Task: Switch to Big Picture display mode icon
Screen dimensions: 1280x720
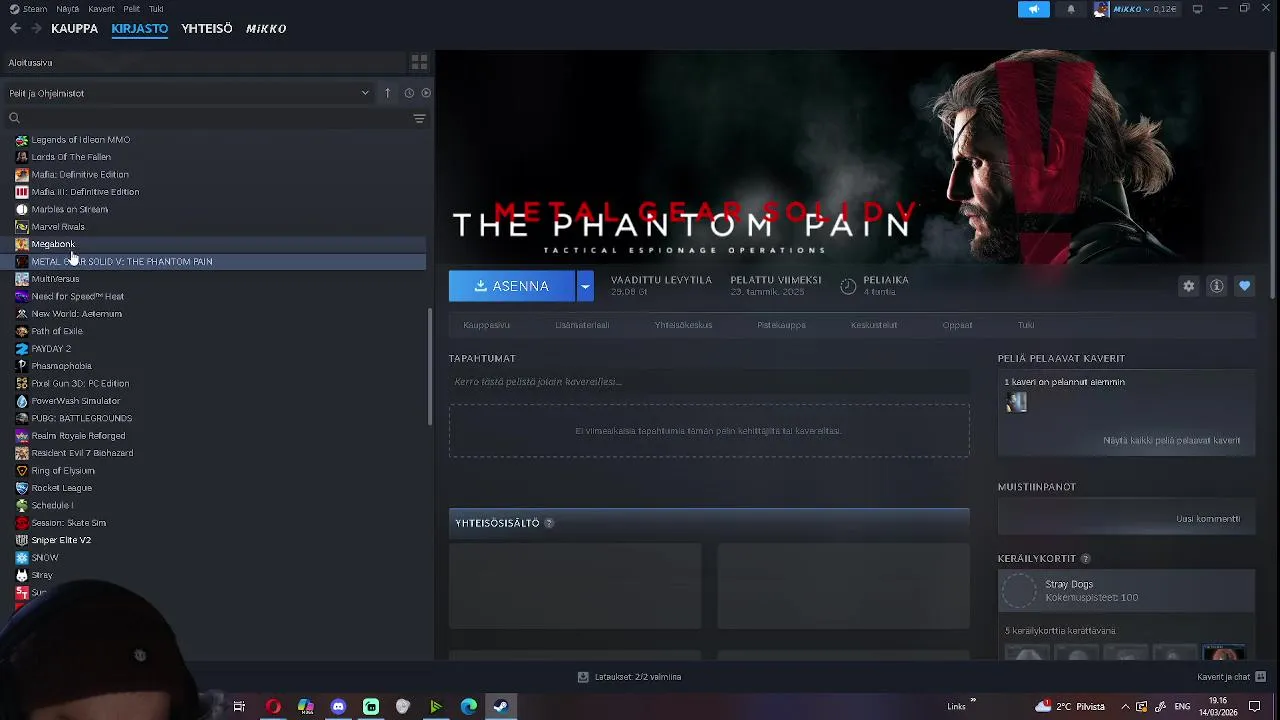Action: [x=1197, y=9]
